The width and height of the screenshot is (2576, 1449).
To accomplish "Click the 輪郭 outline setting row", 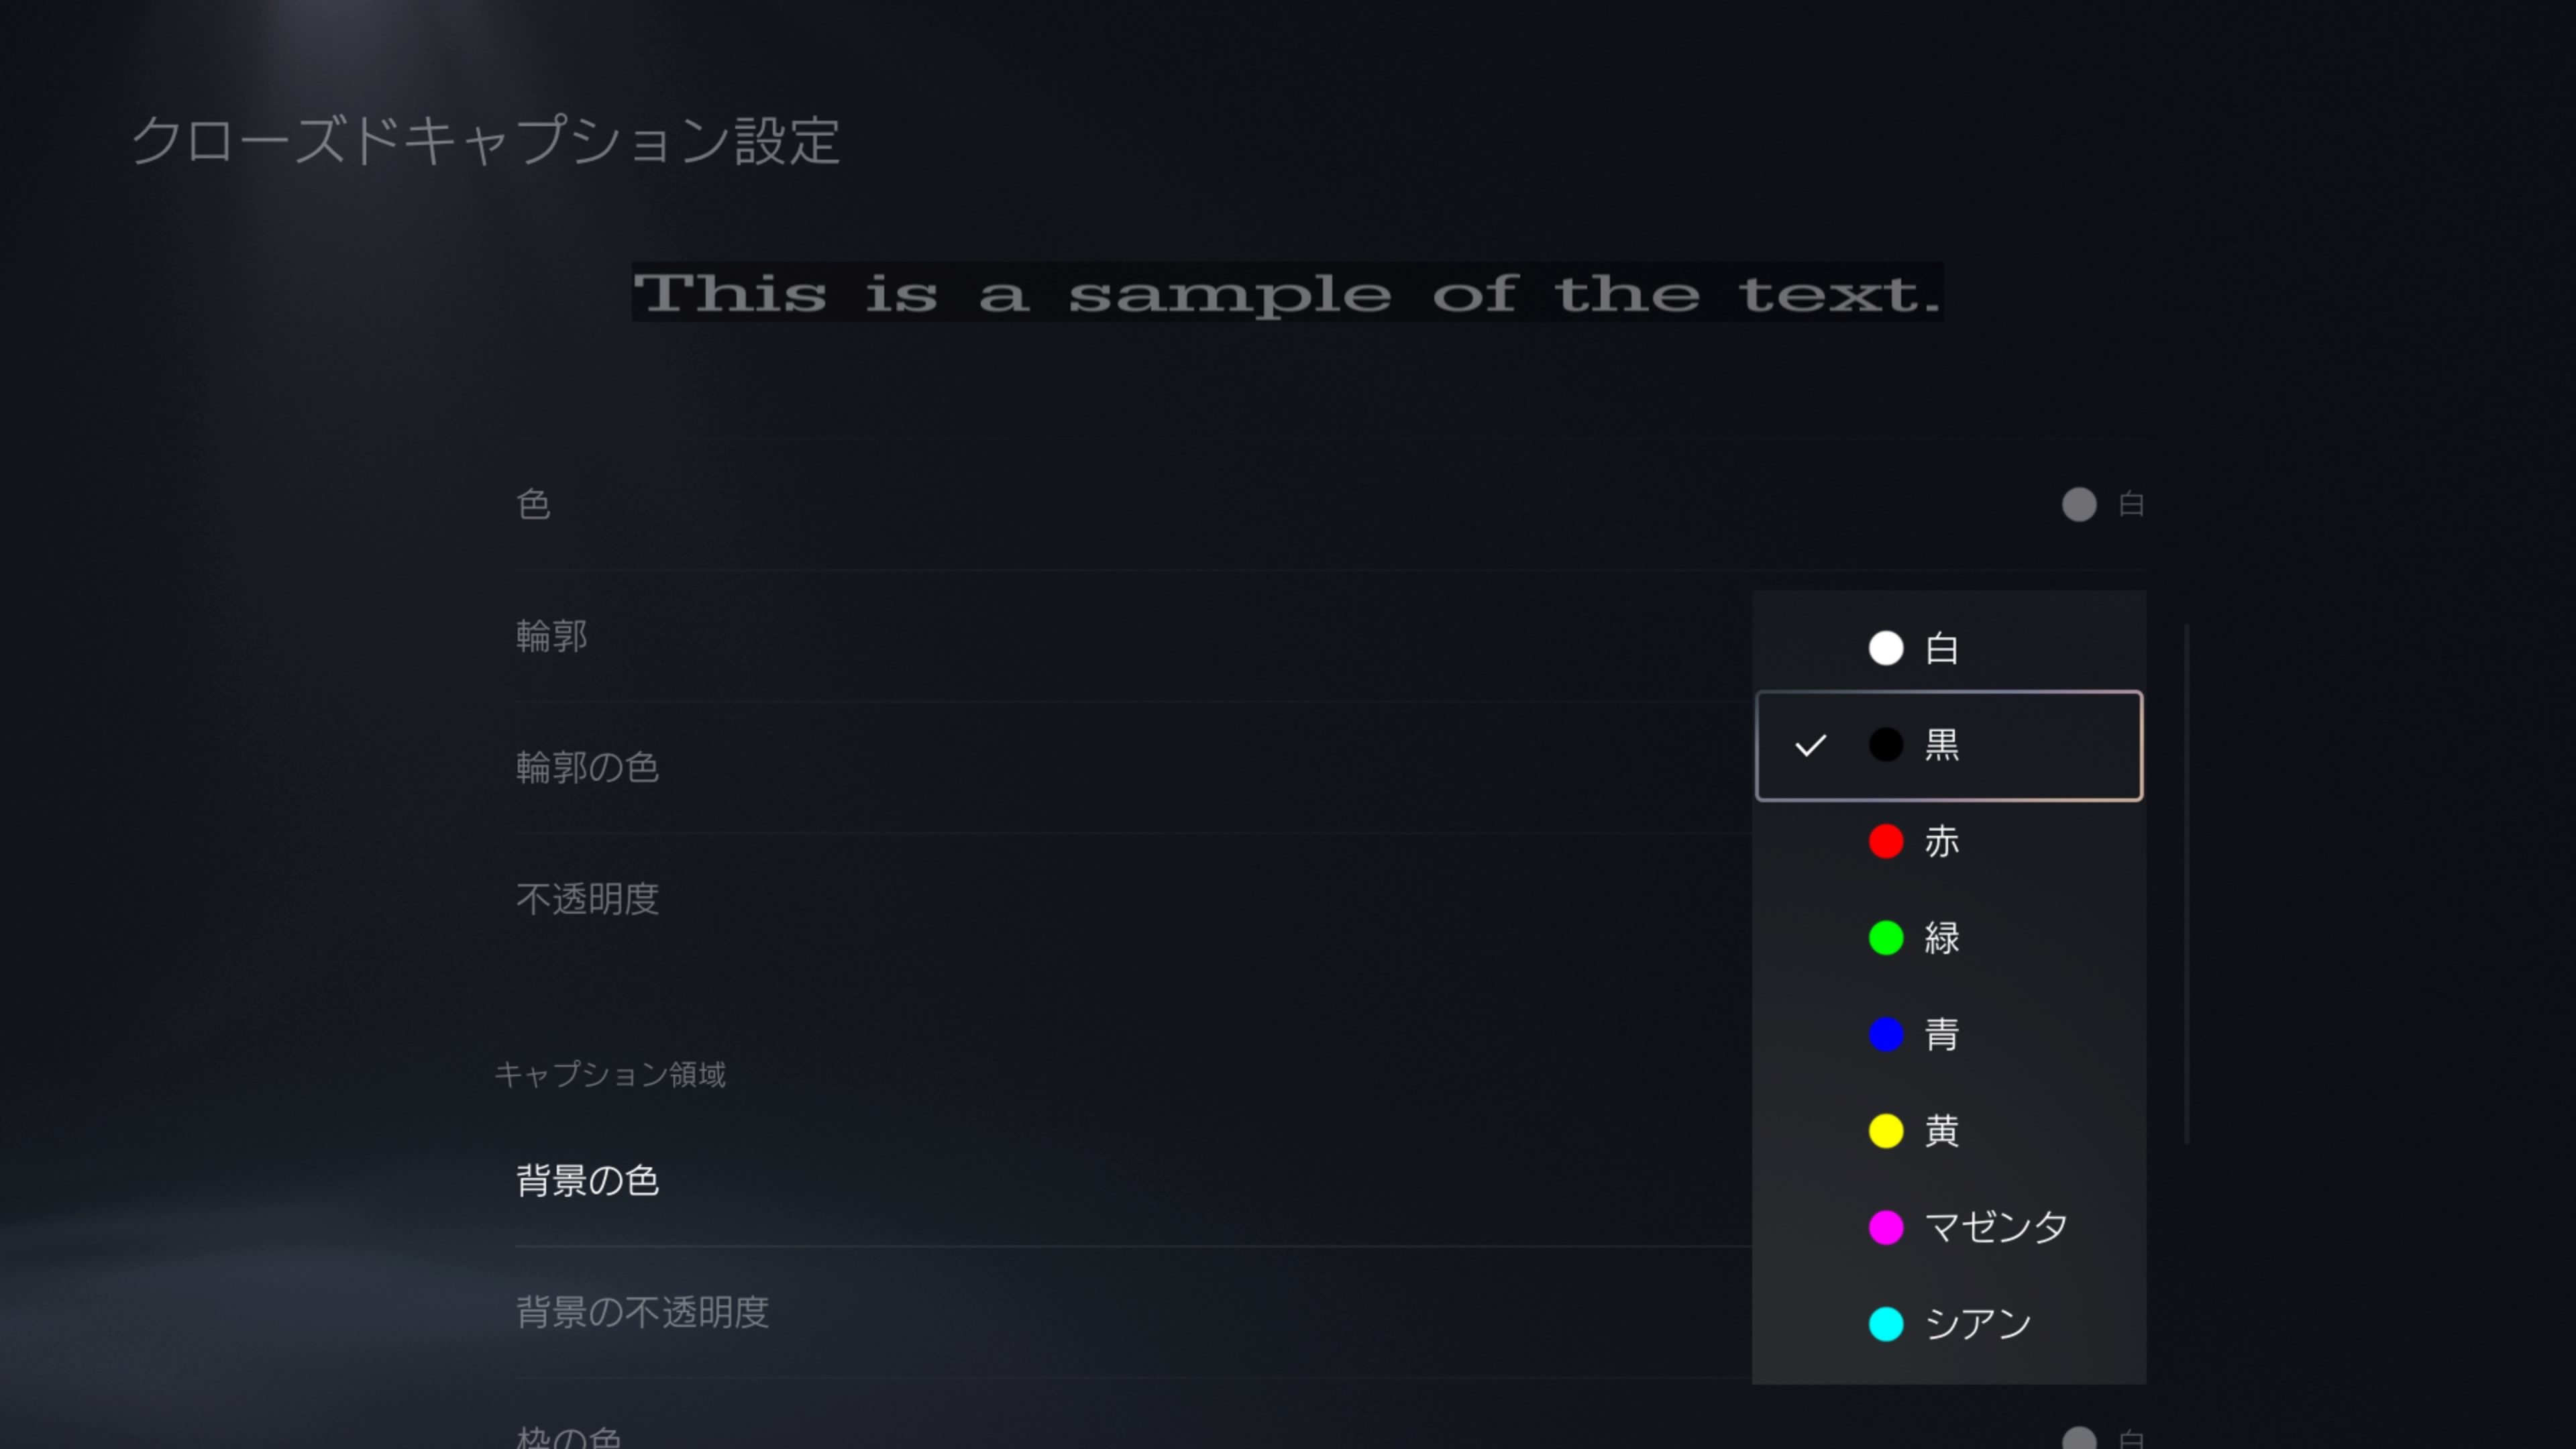I will pyautogui.click(x=551, y=636).
